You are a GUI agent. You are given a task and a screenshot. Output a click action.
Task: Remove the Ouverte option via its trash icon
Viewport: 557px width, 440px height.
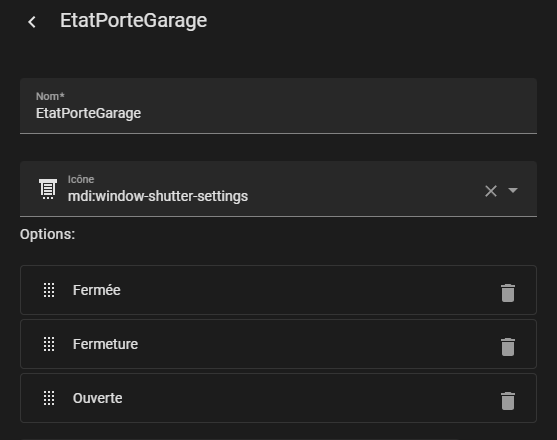(x=508, y=401)
